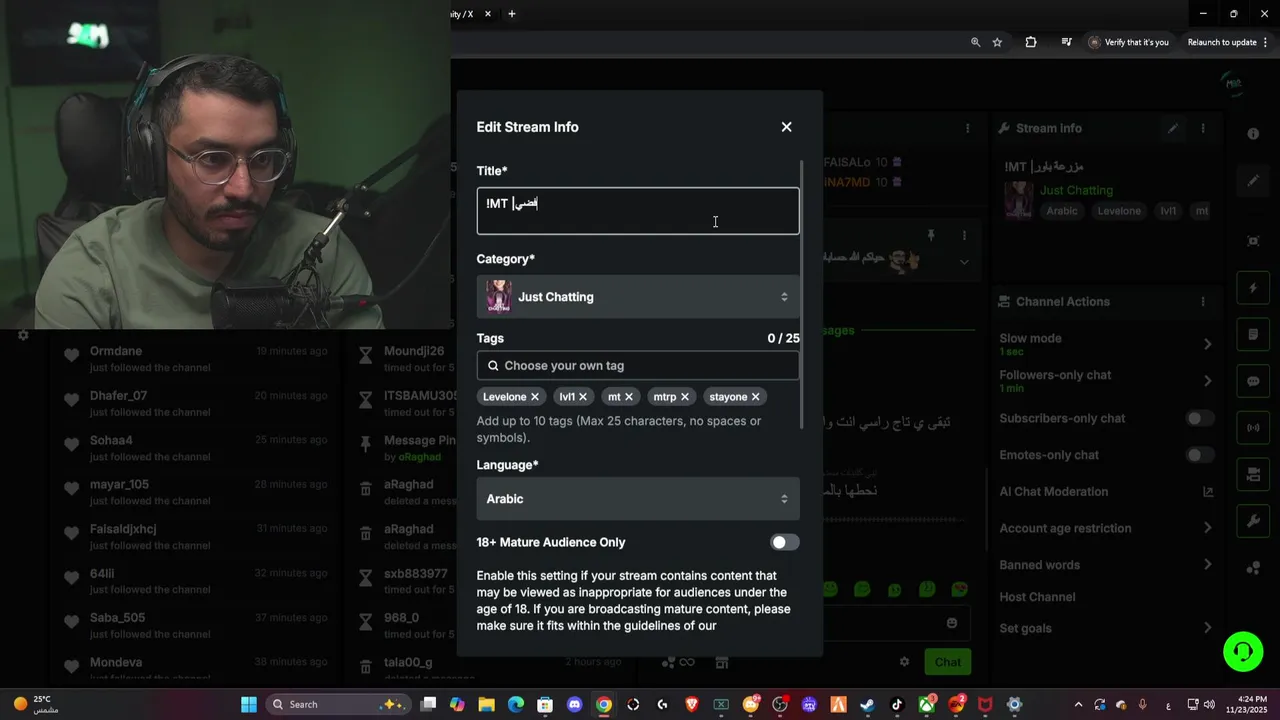This screenshot has width=1280, height=720.
Task: Toggle 18+ Mature Audience Only switch
Action: coord(785,542)
